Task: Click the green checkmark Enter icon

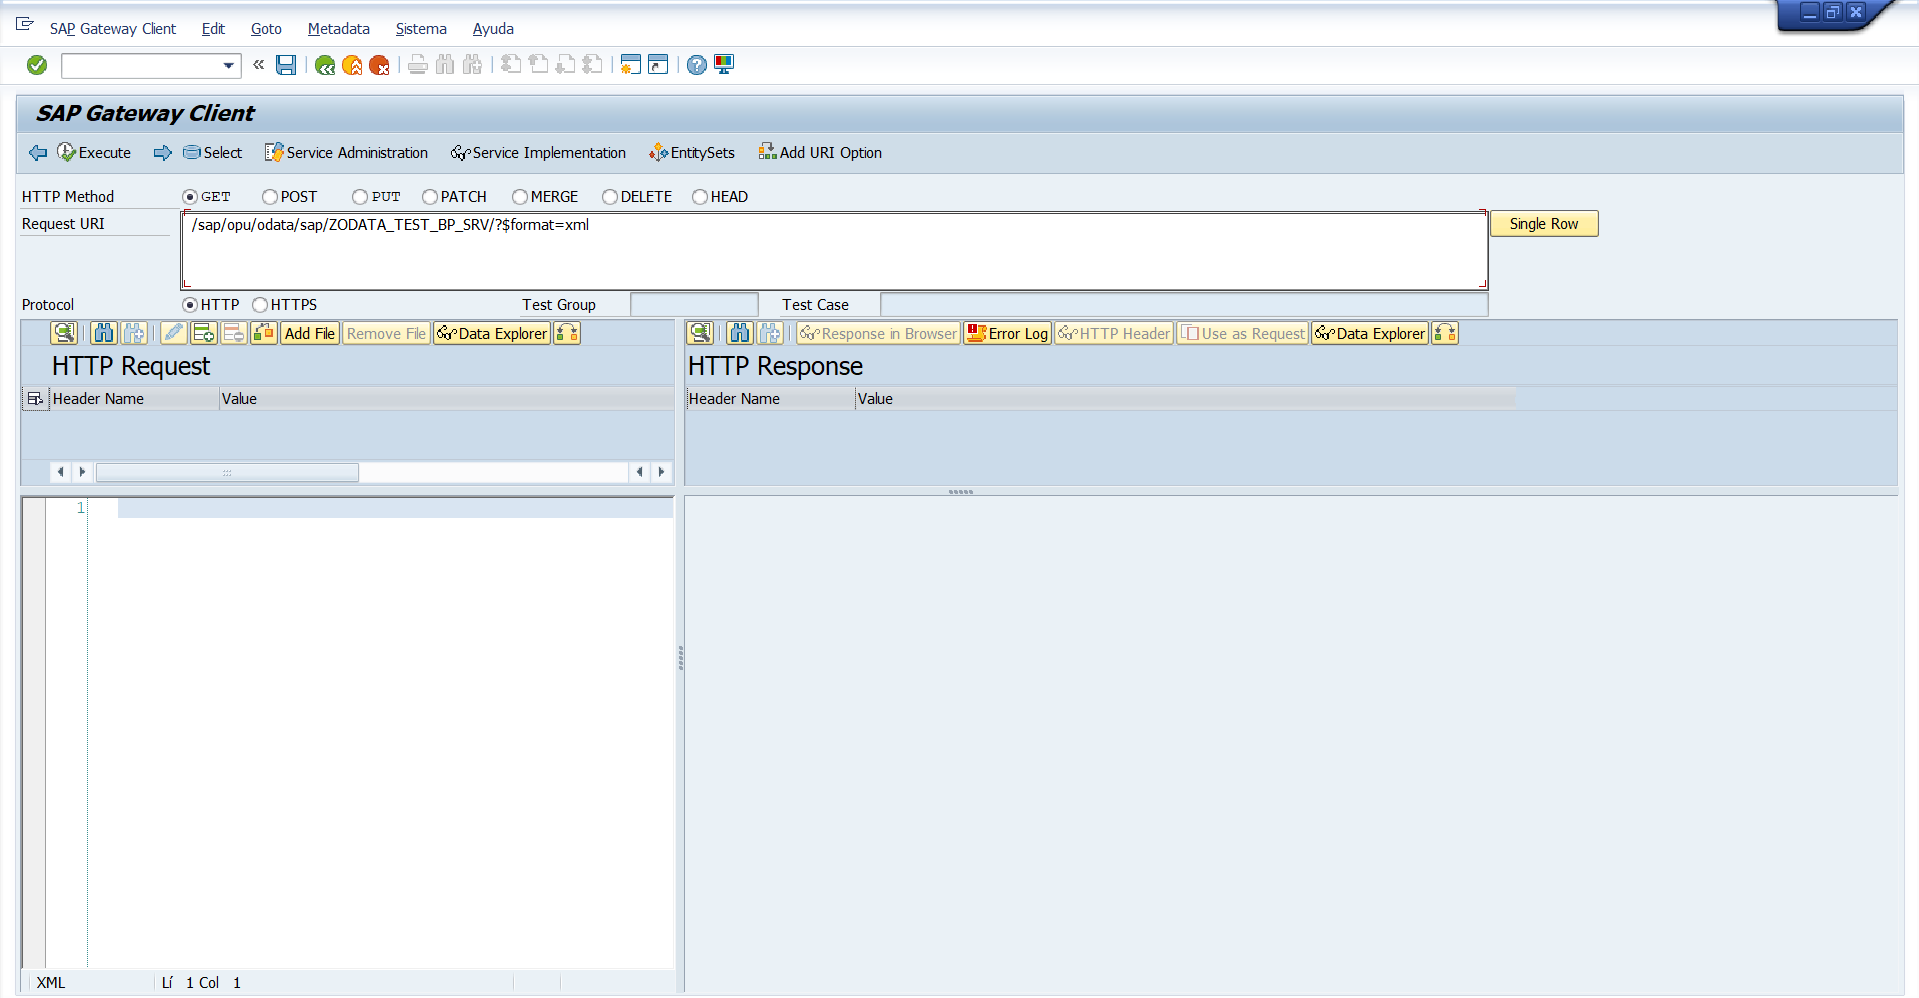Action: tap(37, 65)
